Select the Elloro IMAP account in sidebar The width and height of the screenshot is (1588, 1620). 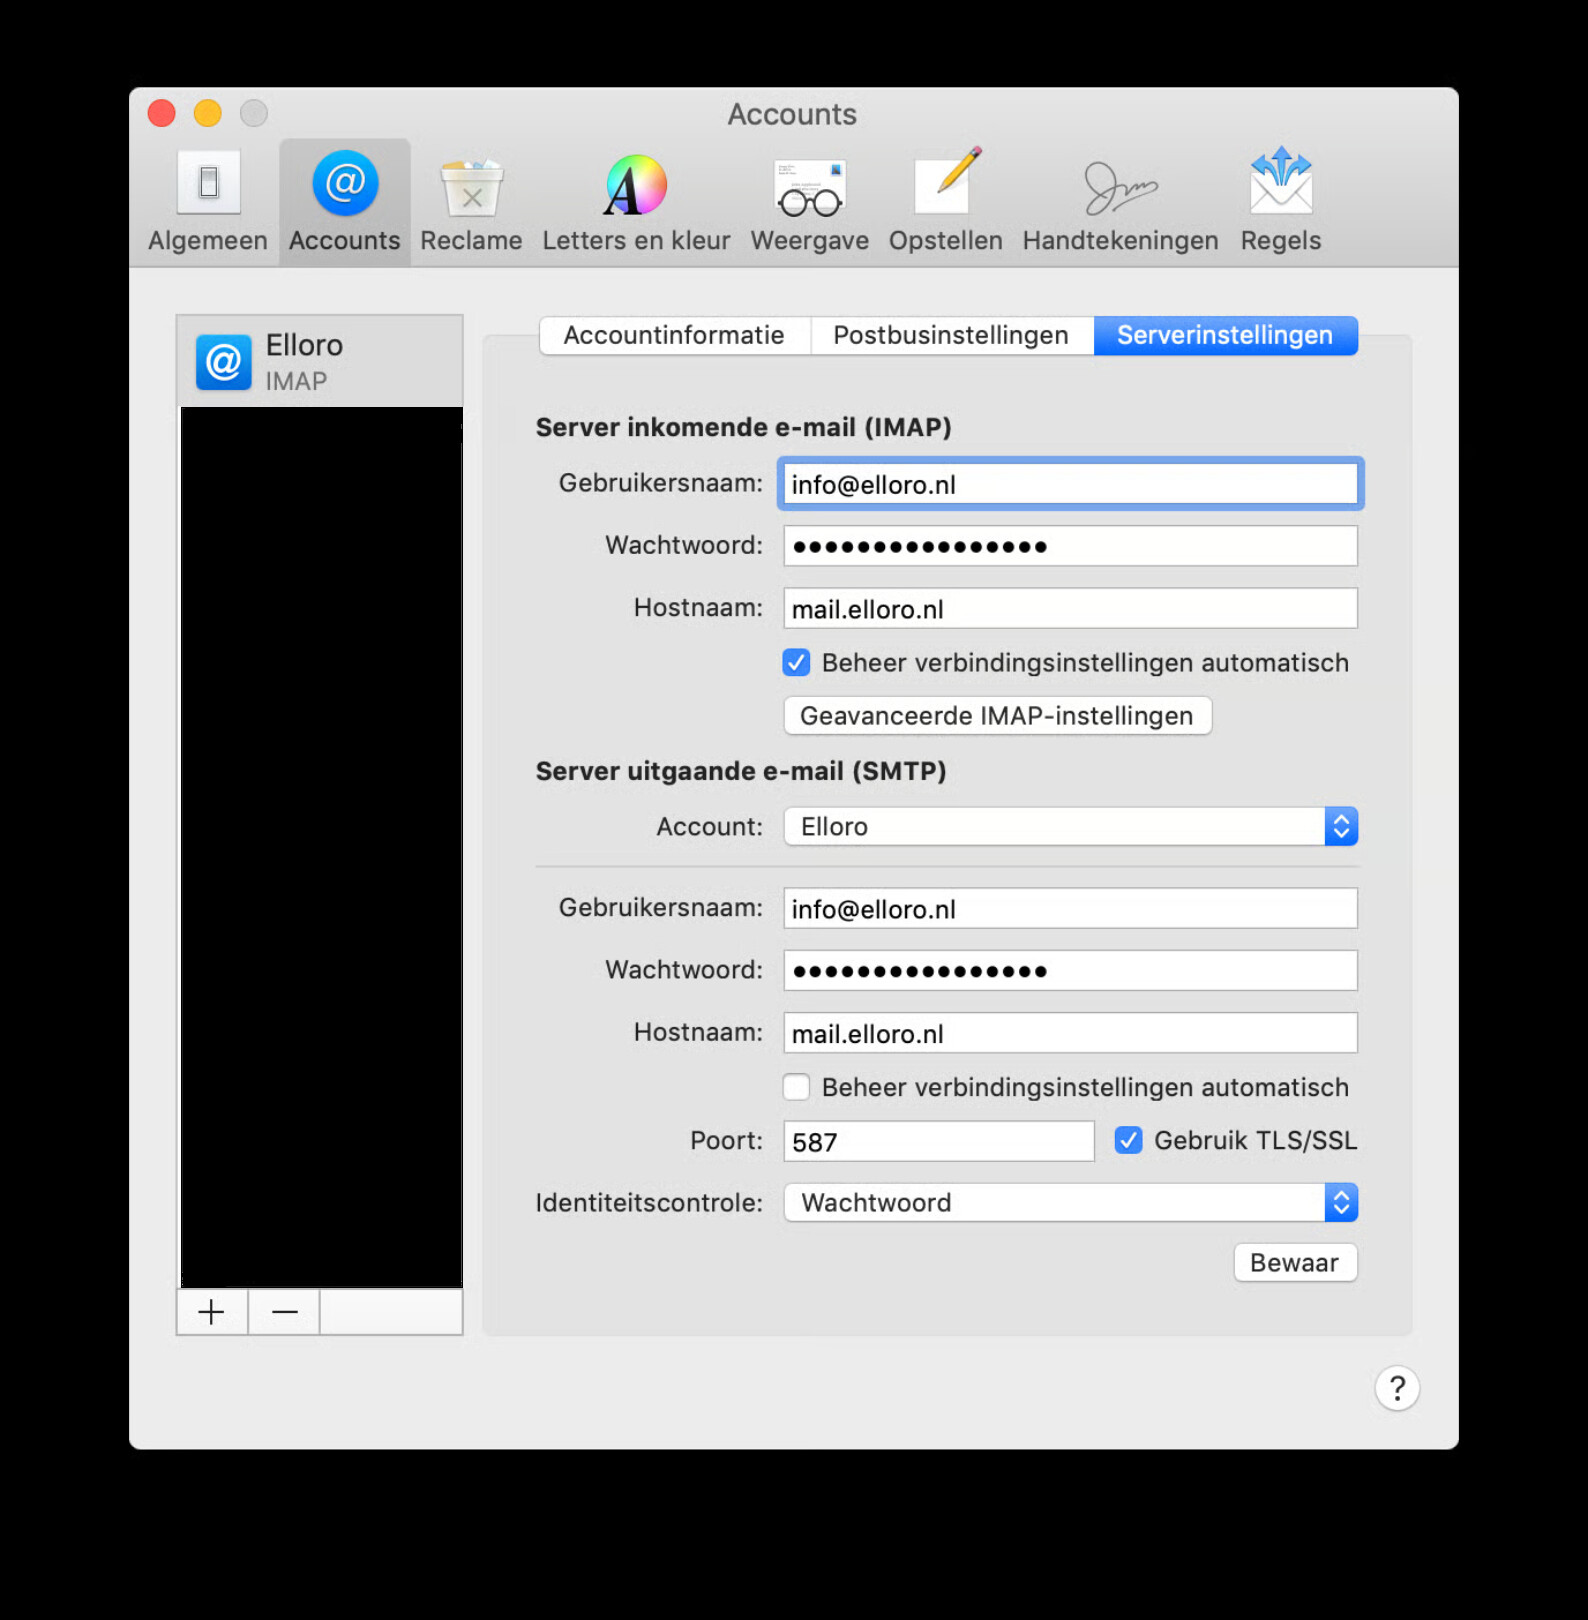[320, 362]
